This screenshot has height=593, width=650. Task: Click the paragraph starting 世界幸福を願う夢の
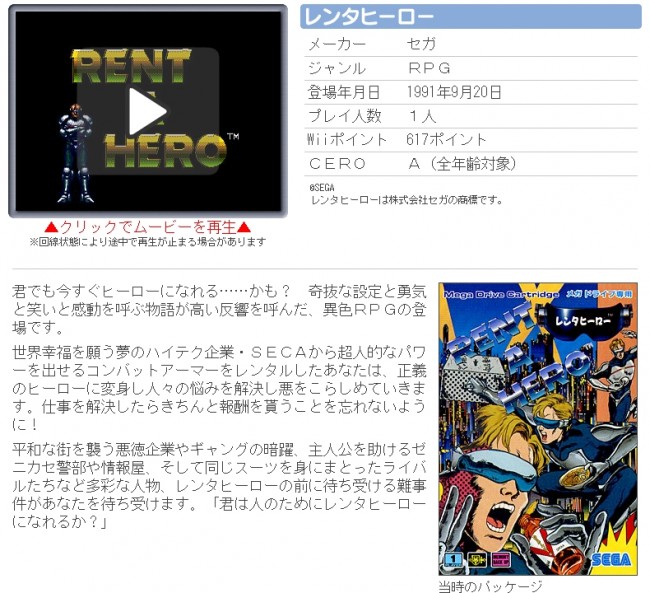[219, 388]
